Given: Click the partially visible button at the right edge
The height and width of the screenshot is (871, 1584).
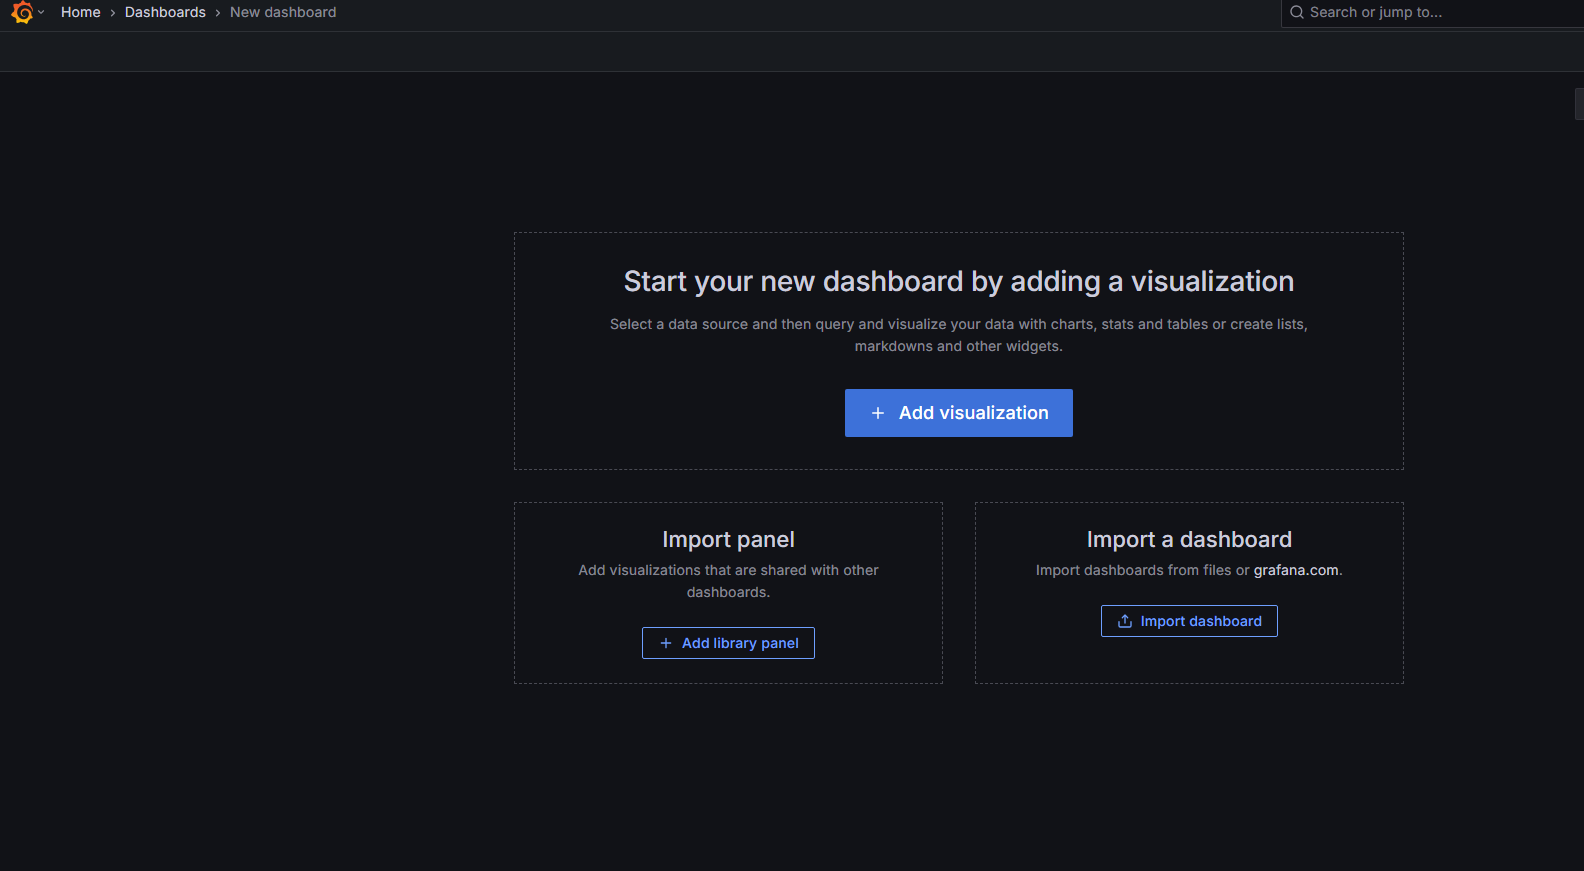Looking at the screenshot, I should 1579,104.
